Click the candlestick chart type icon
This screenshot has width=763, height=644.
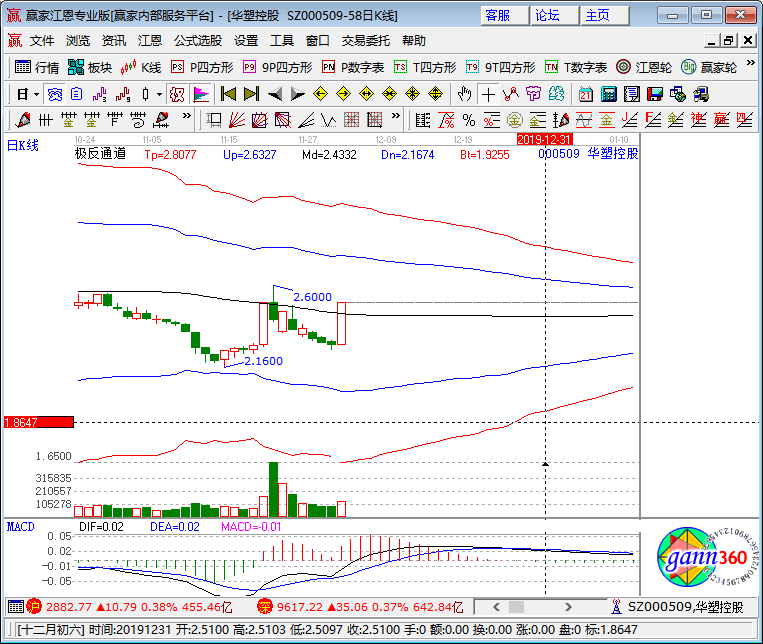point(145,94)
